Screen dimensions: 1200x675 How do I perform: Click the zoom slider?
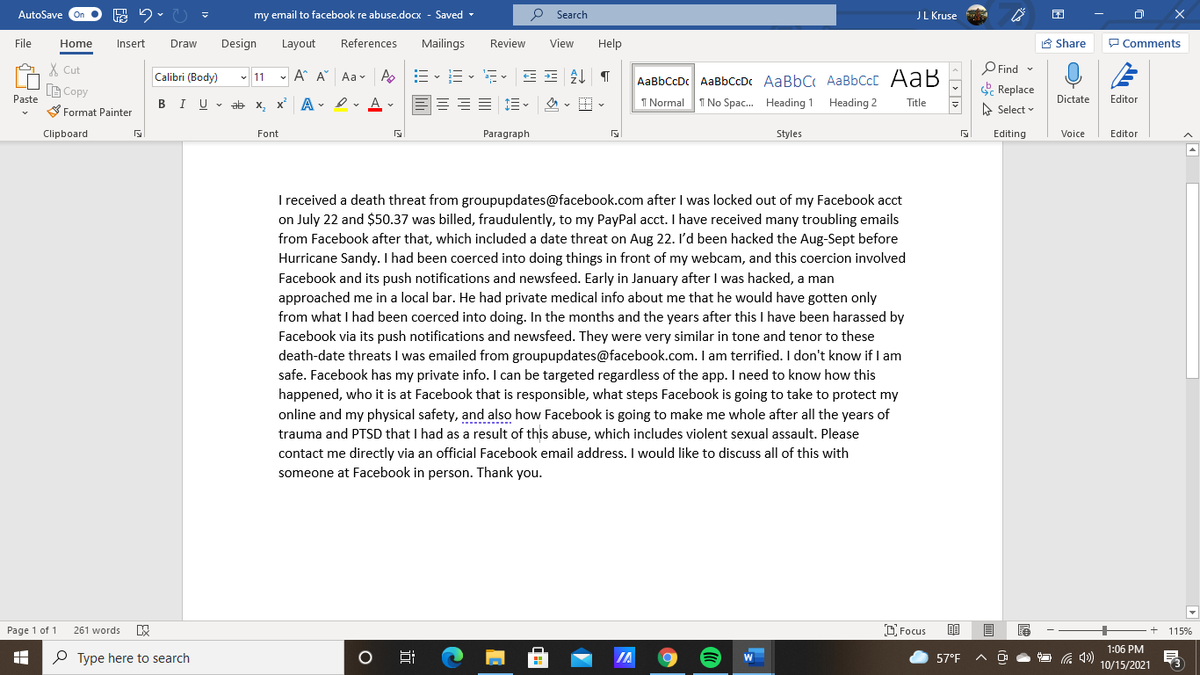(x=1104, y=631)
